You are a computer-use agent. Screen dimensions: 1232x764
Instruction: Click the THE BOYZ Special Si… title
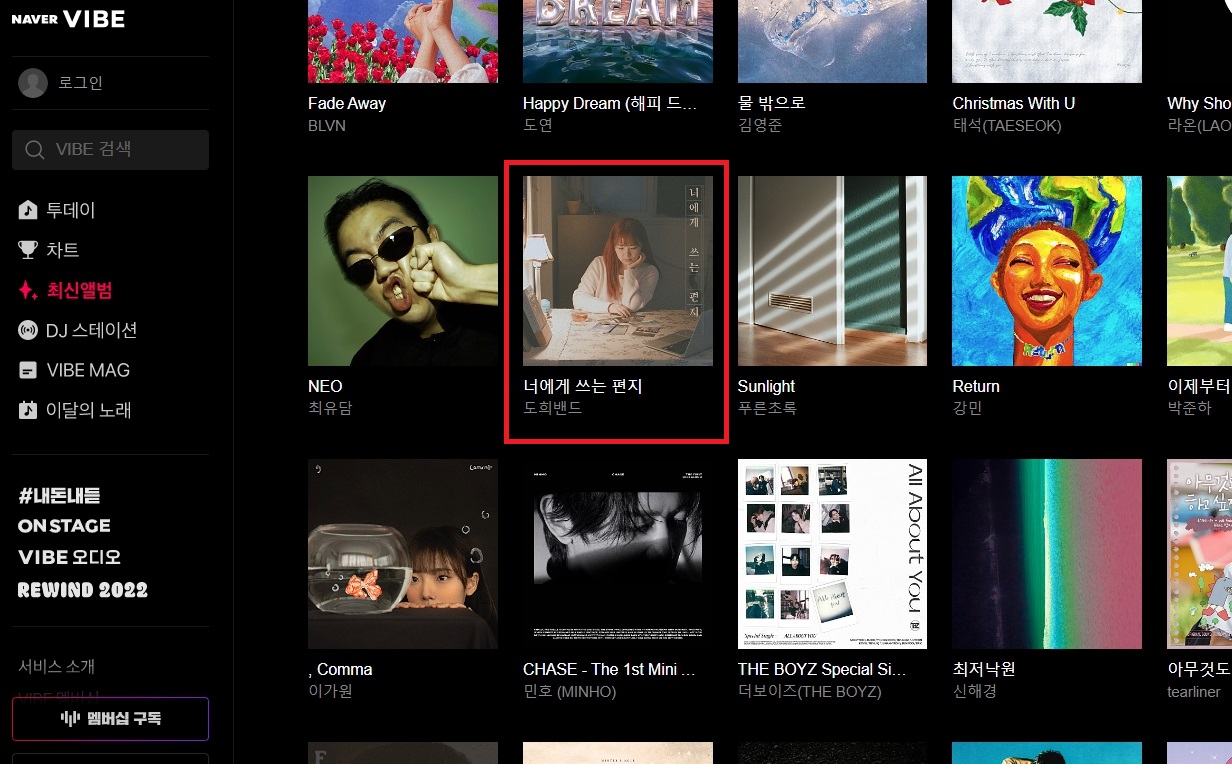(823, 669)
